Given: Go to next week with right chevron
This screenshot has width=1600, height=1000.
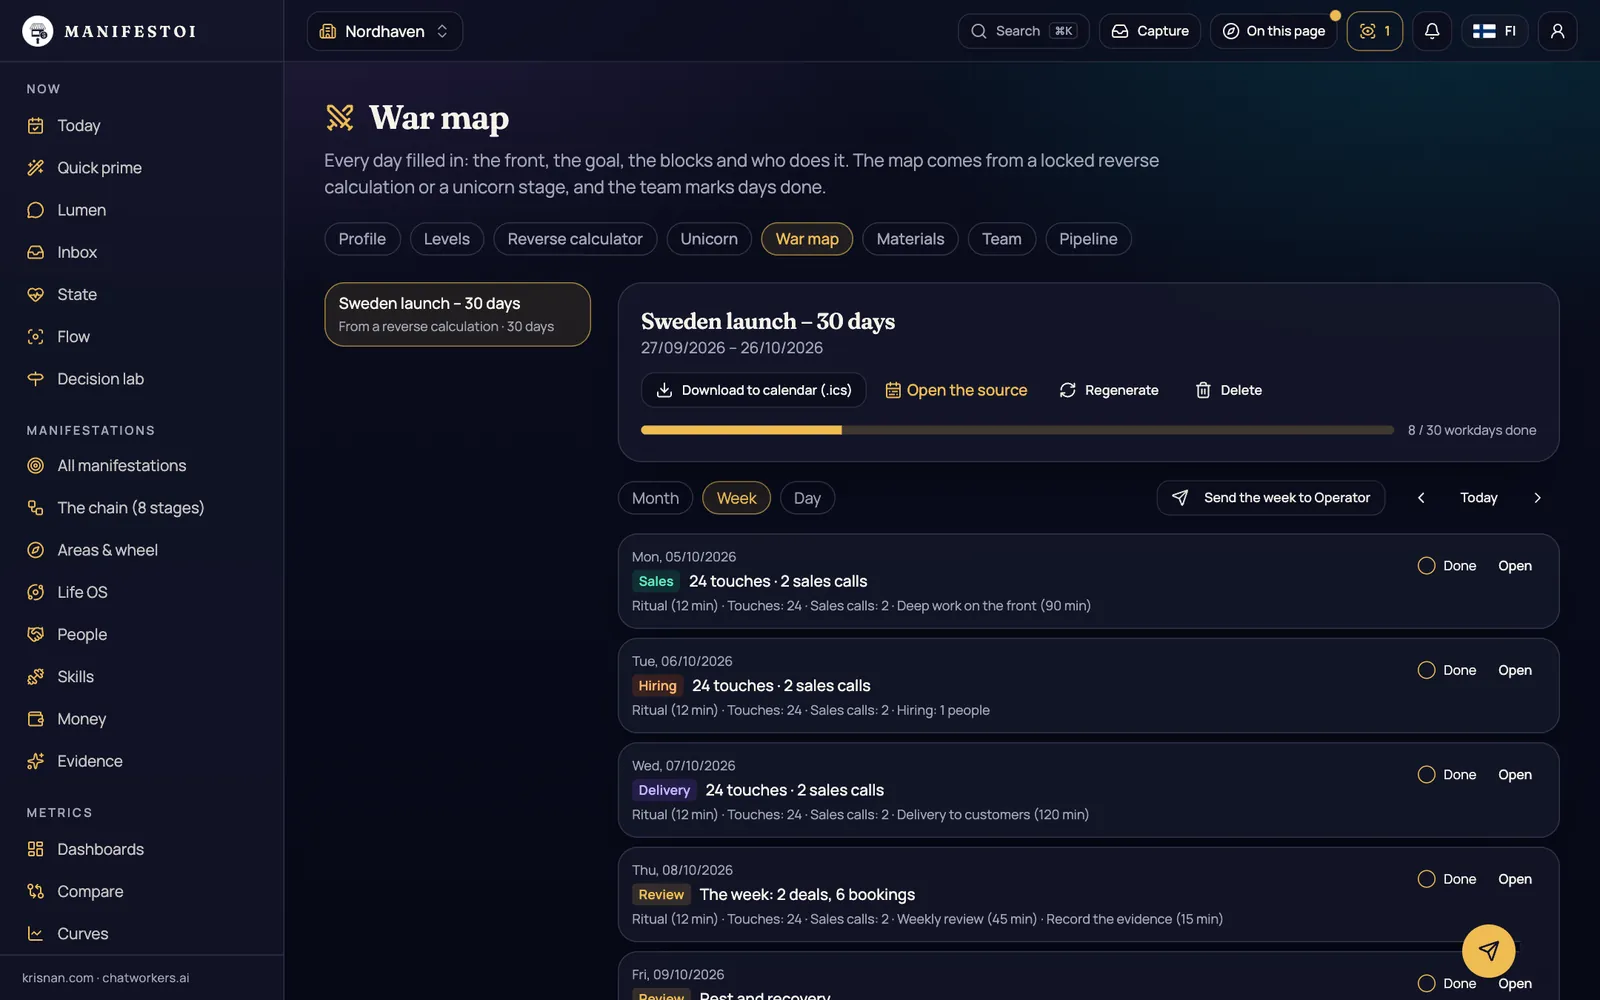Looking at the screenshot, I should click(1537, 498).
